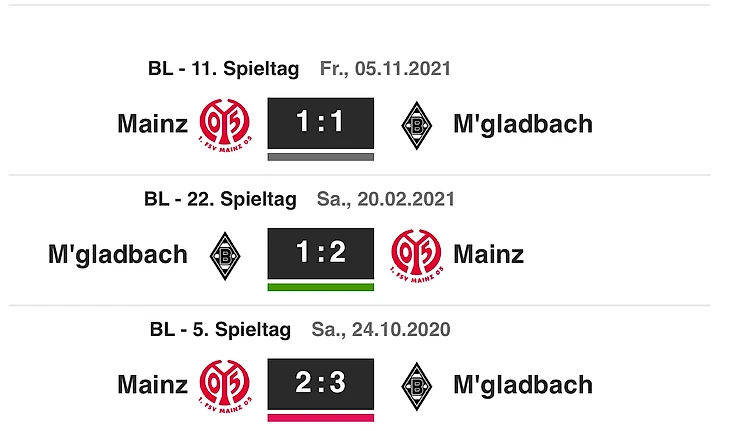Open the 1:2 score box
The image size is (730, 431).
tap(321, 254)
